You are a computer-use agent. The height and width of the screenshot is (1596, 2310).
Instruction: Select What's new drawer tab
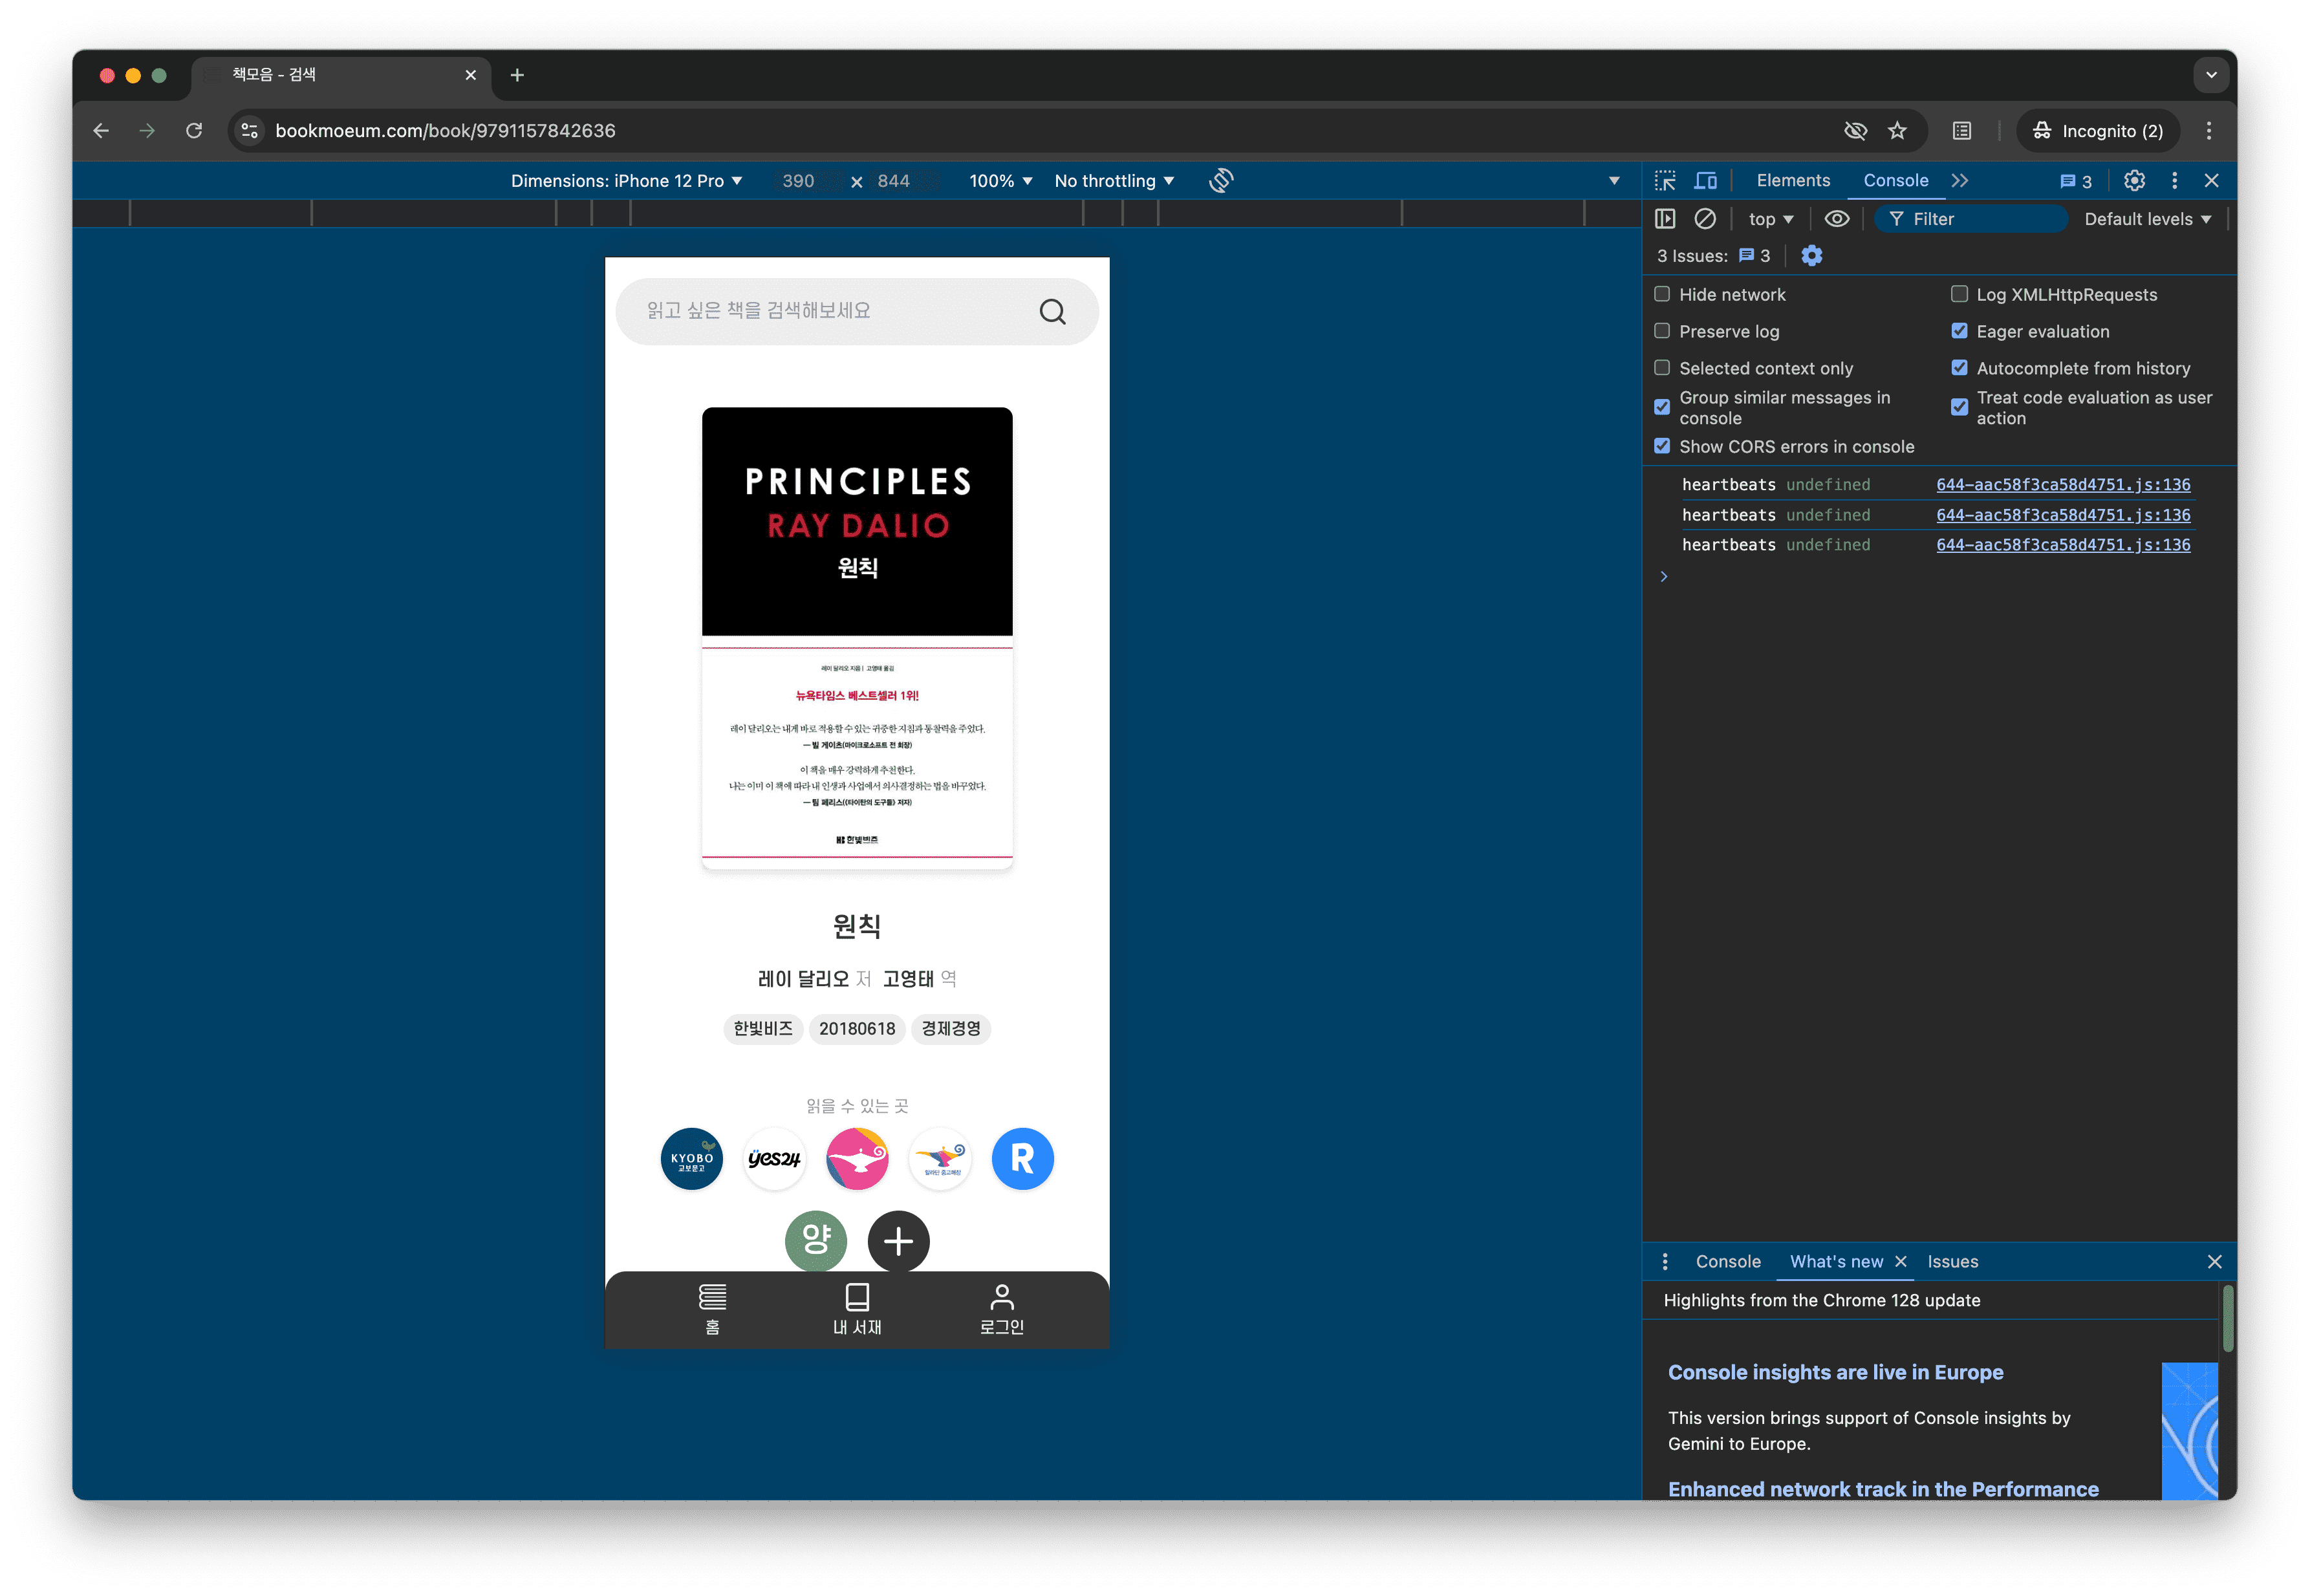point(1836,1262)
